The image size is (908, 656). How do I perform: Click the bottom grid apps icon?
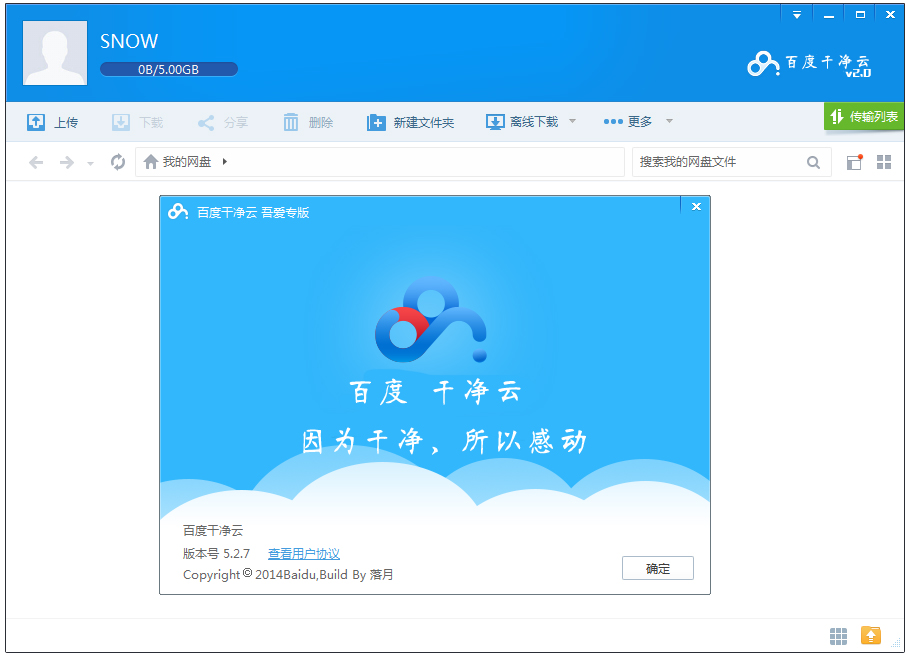click(838, 636)
